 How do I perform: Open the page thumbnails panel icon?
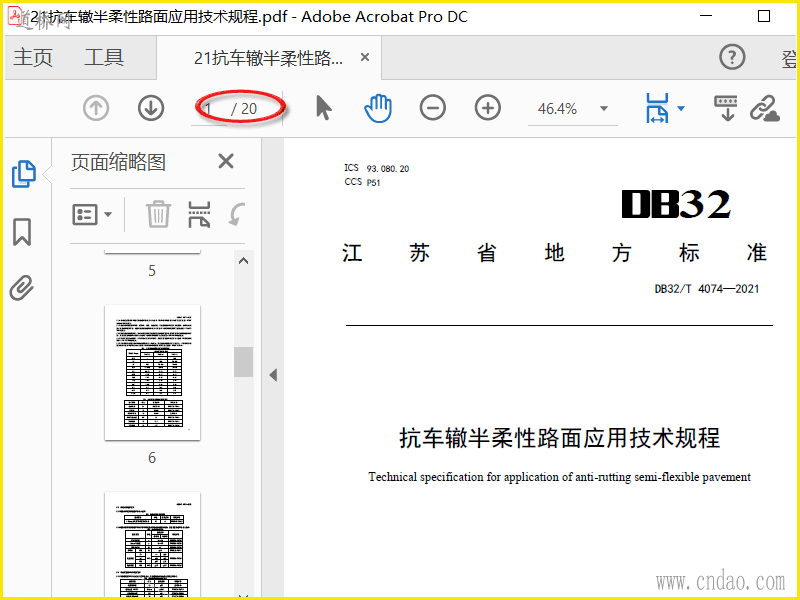(23, 174)
